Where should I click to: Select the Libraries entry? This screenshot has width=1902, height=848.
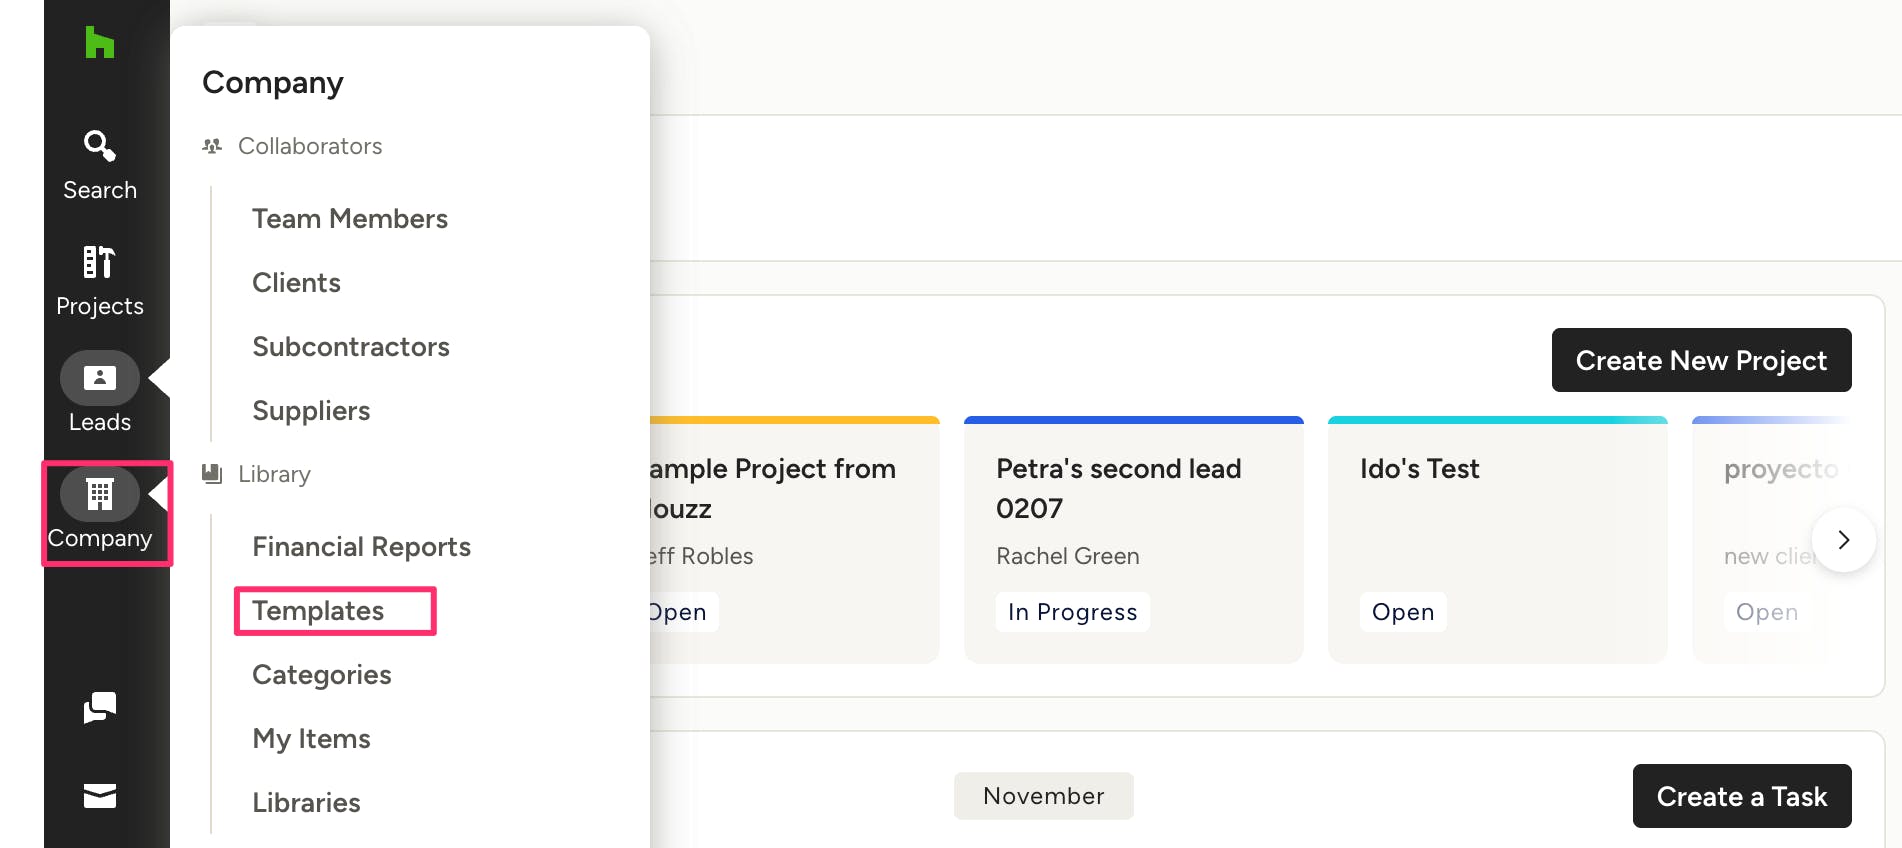coord(306,802)
